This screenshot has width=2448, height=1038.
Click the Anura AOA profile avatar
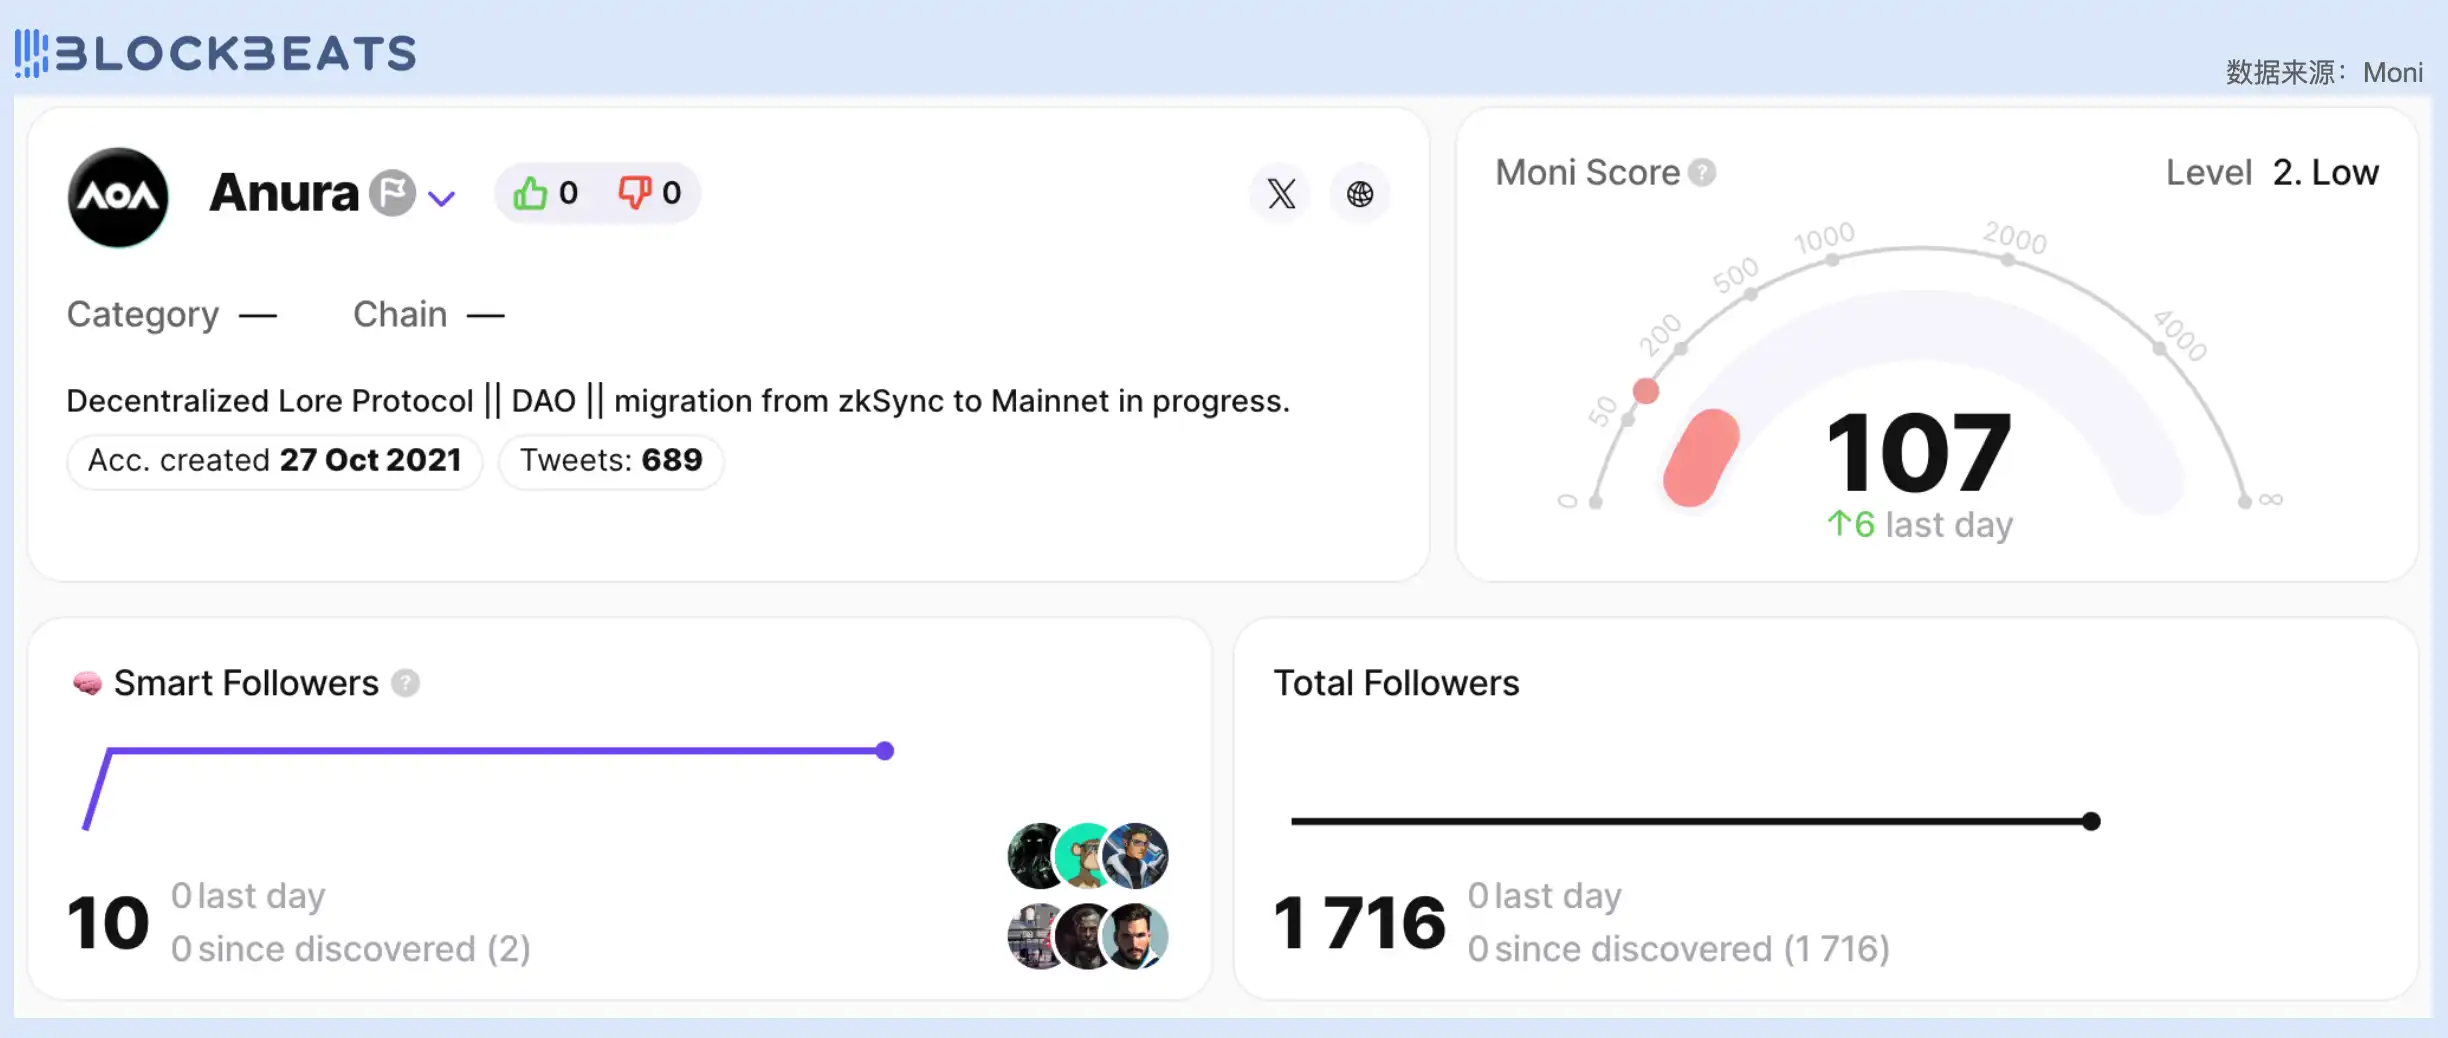tap(118, 197)
